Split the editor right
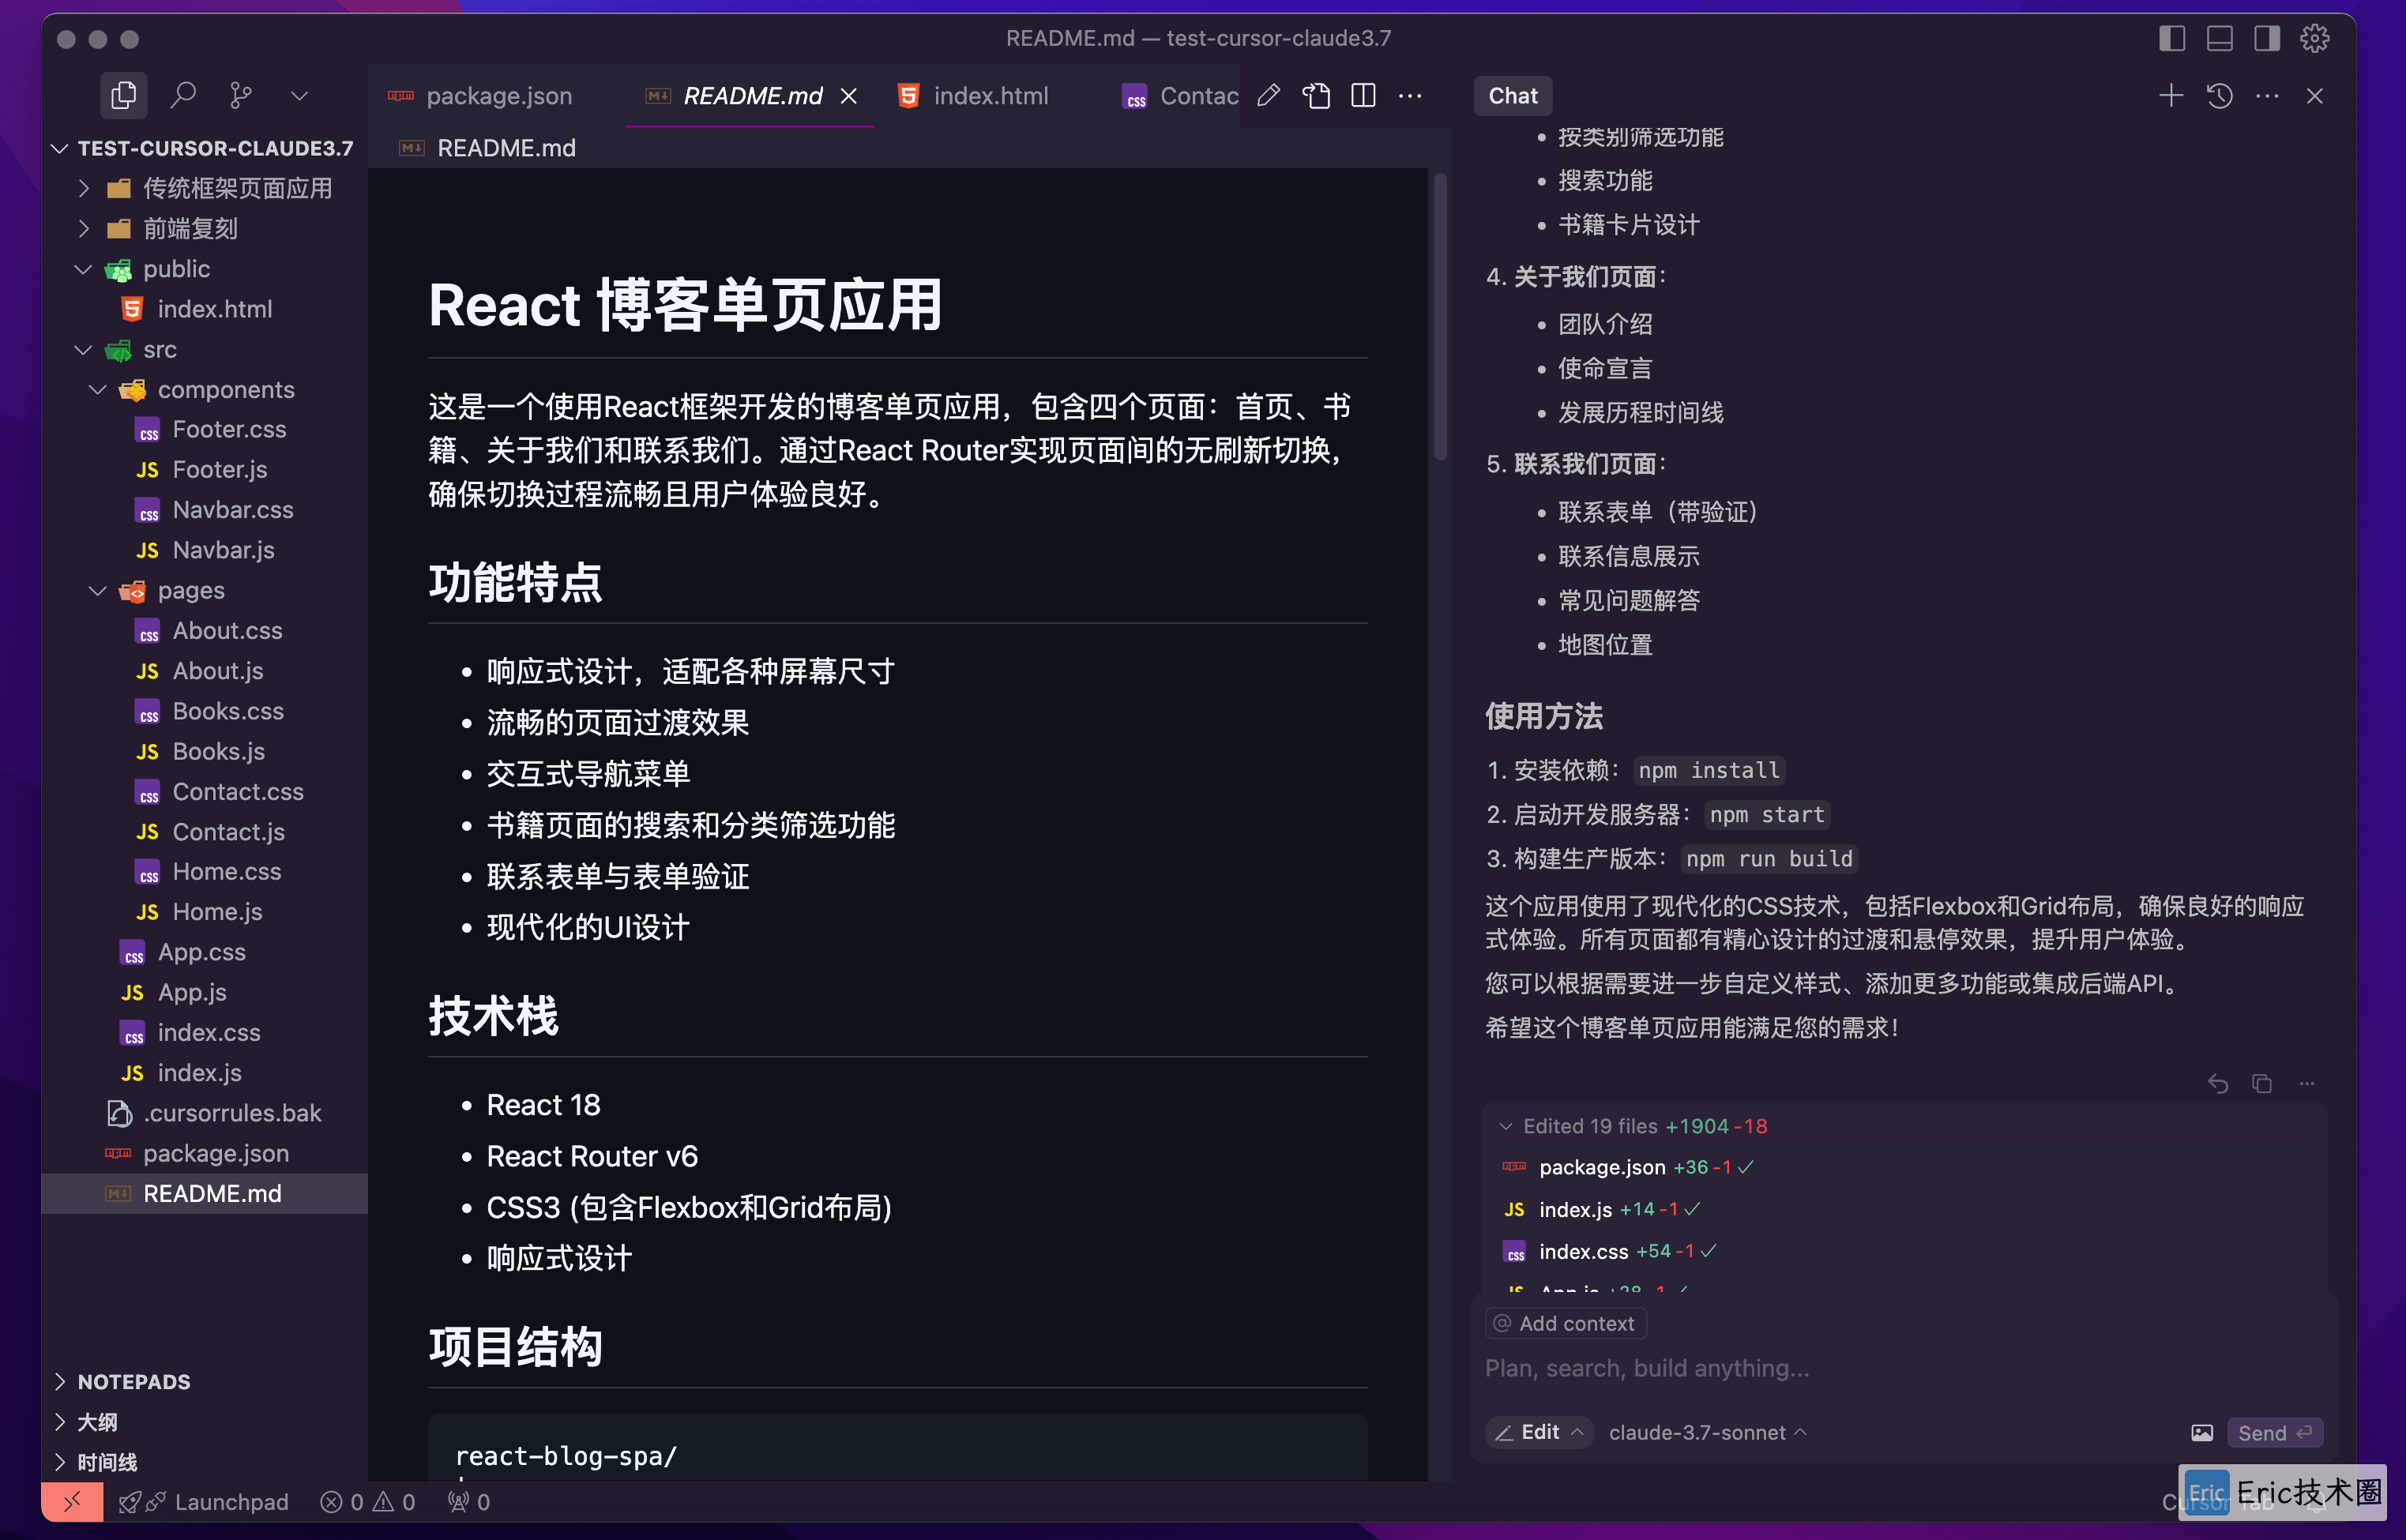Screen dimensions: 2406x1540 [x=1363, y=96]
